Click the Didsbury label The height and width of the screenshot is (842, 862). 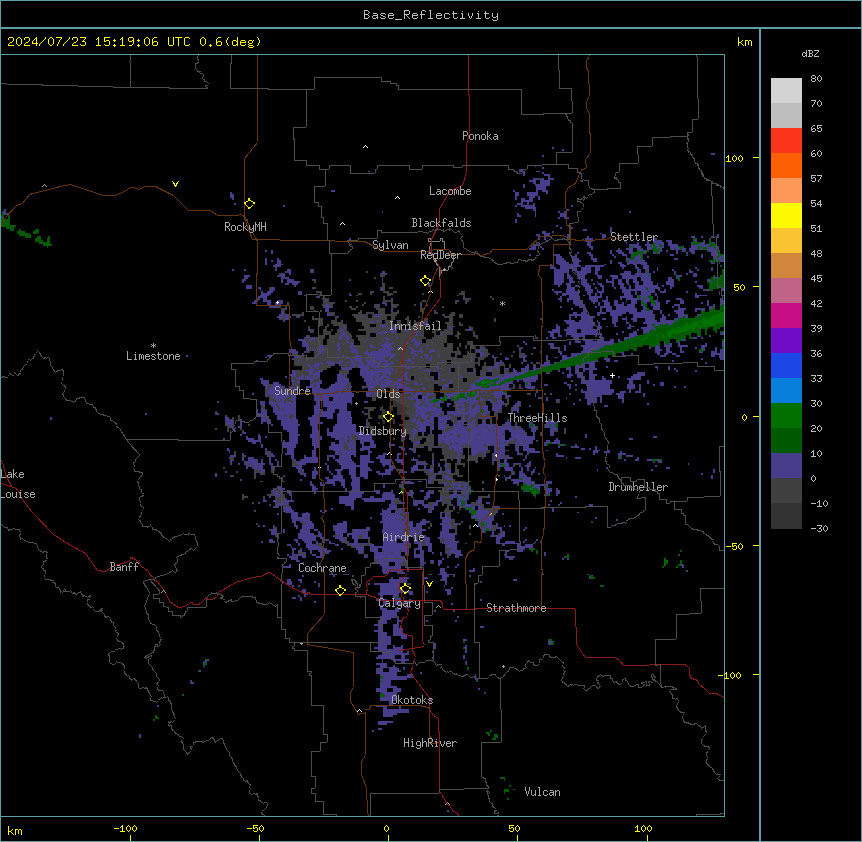[383, 431]
